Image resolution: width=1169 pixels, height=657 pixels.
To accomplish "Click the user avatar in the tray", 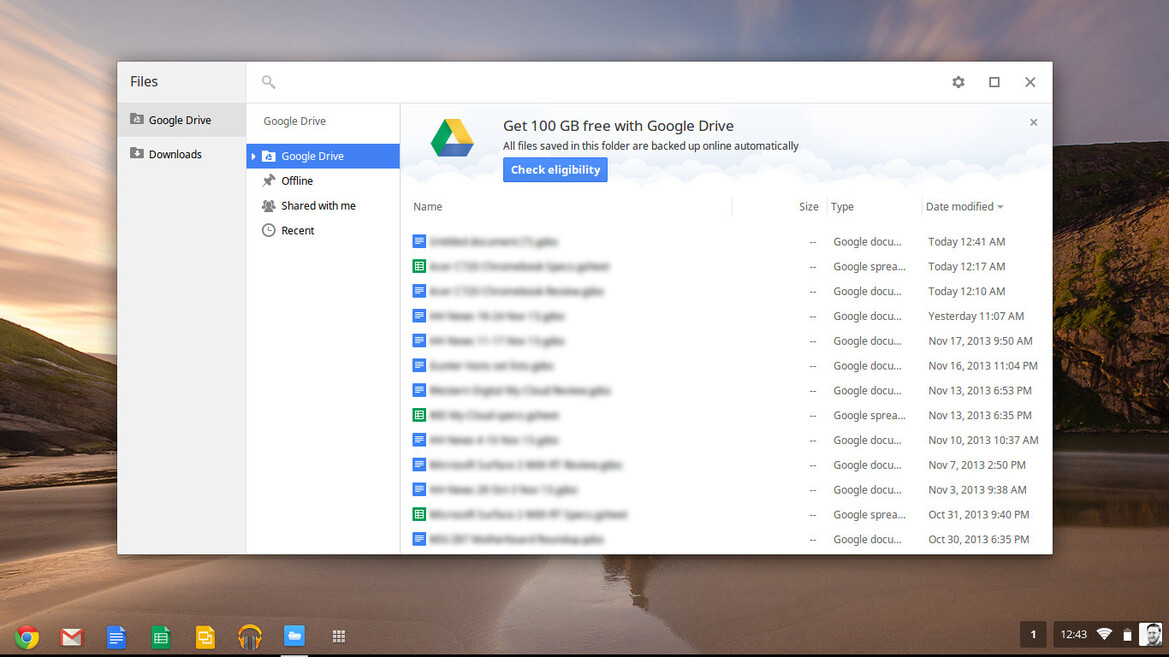I will 1151,635.
